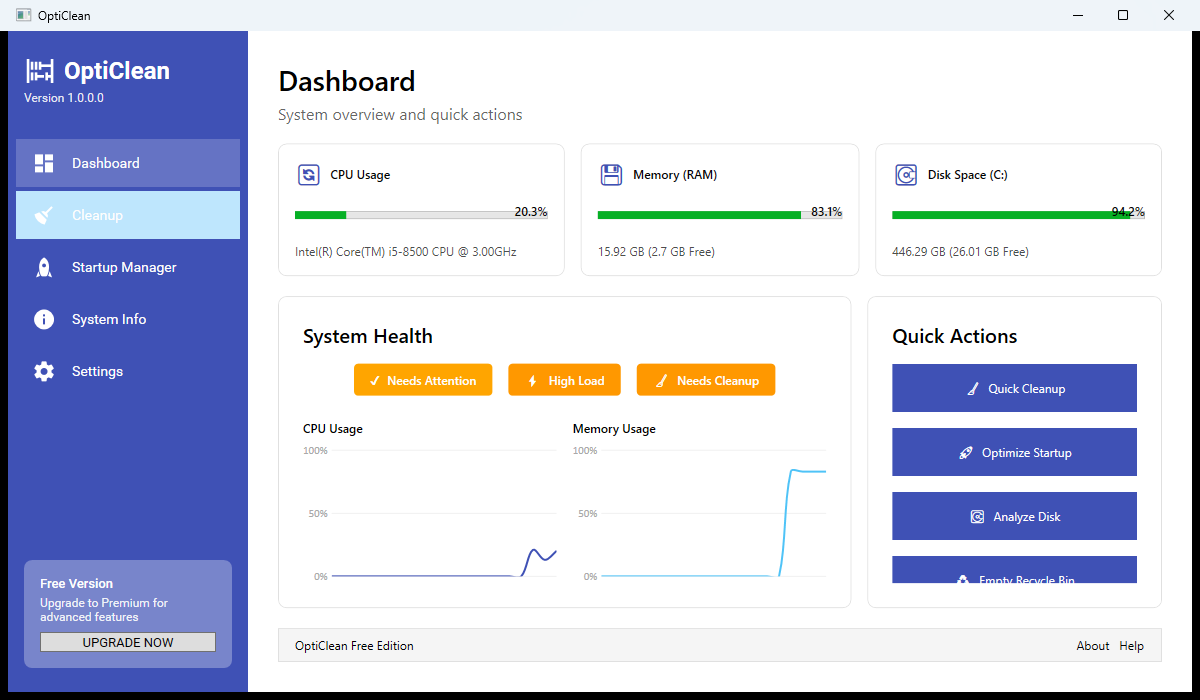Click the Startup Manager rocket icon
Viewport: 1200px width, 700px height.
[x=44, y=267]
